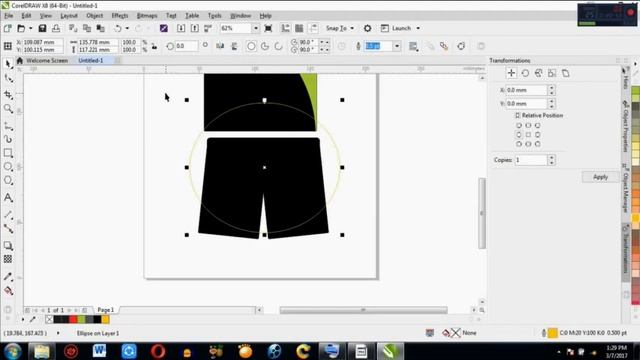The image size is (640, 360).
Task: Expand the Snap To dropdown
Action: (352, 28)
